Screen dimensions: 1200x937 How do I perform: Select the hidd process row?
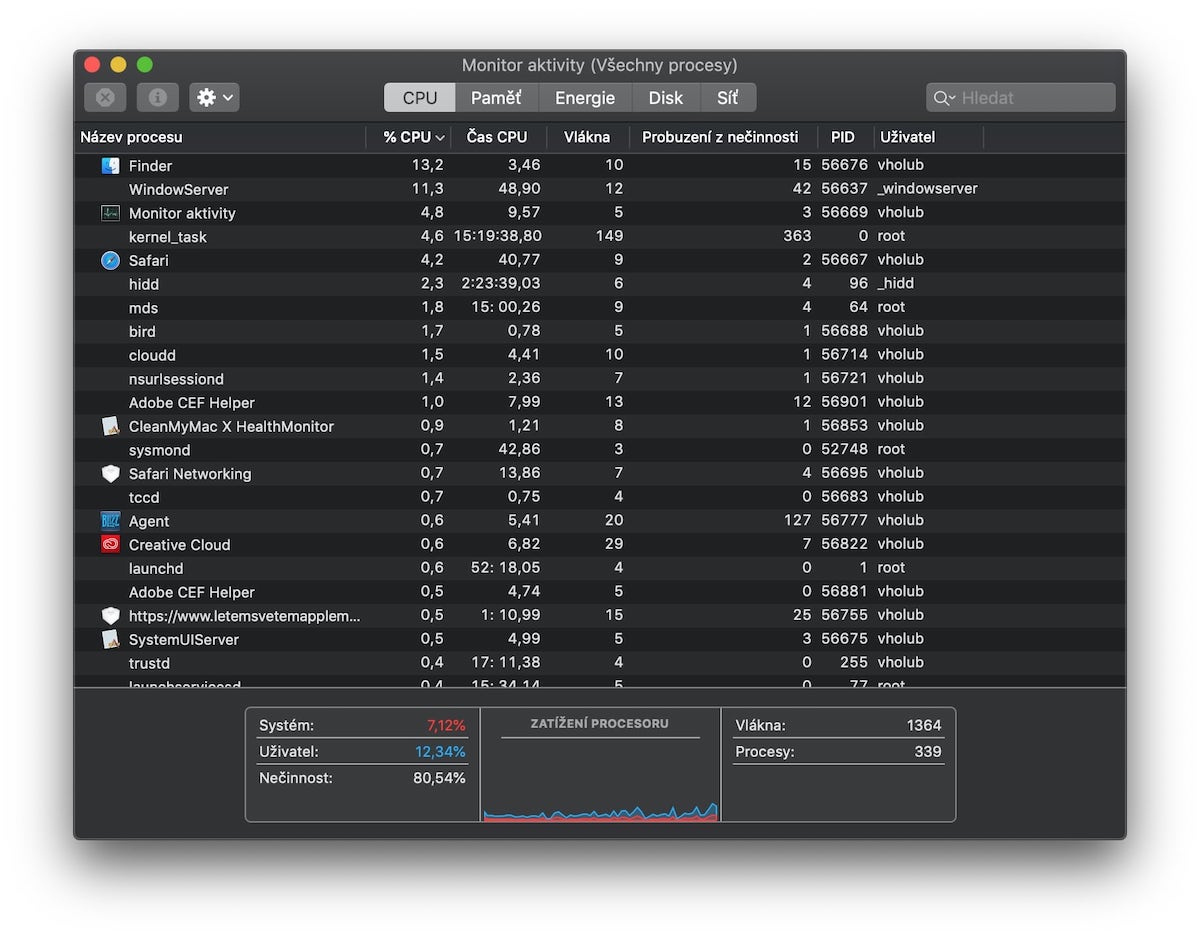(600, 284)
